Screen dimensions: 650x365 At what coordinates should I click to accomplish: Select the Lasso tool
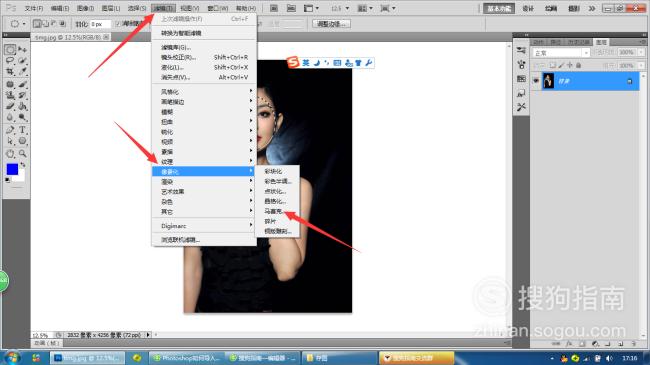(10, 61)
